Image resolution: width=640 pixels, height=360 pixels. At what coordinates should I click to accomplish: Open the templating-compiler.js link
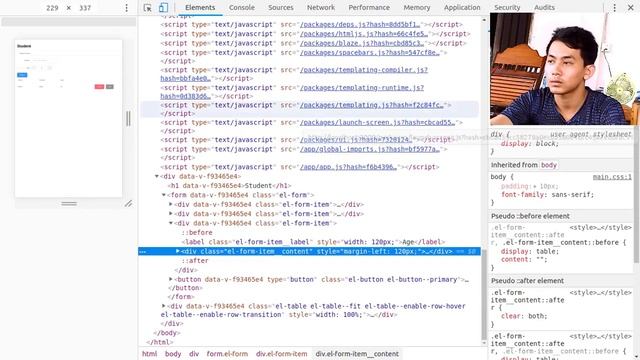pos(363,70)
